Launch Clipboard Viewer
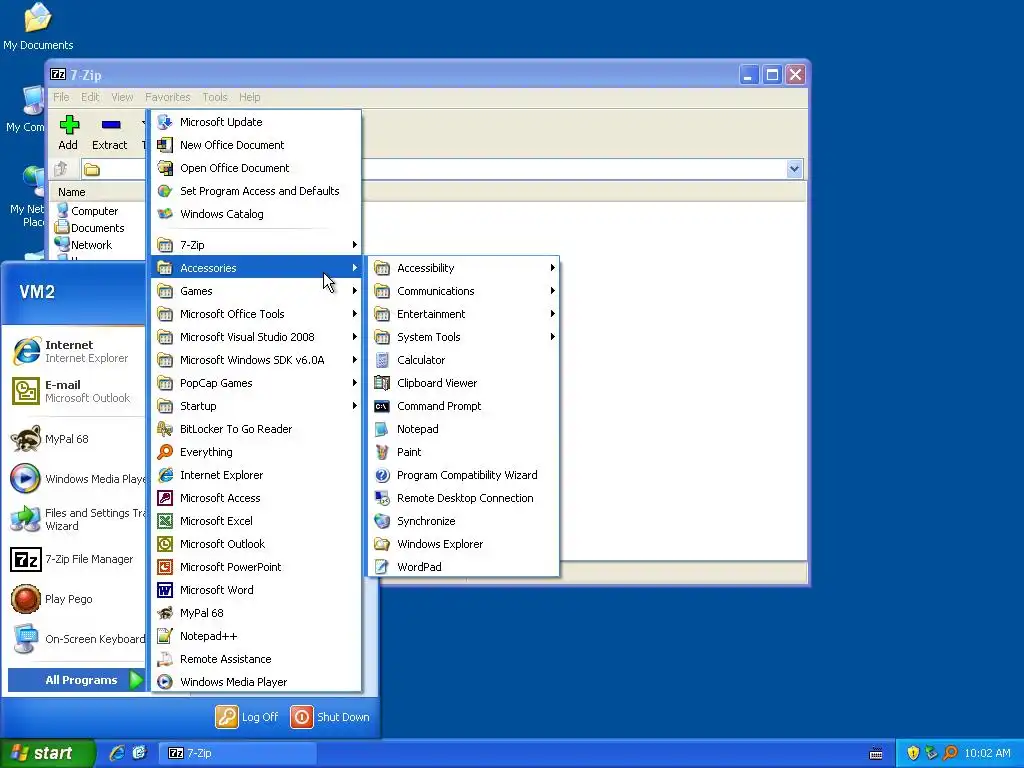 [463, 383]
